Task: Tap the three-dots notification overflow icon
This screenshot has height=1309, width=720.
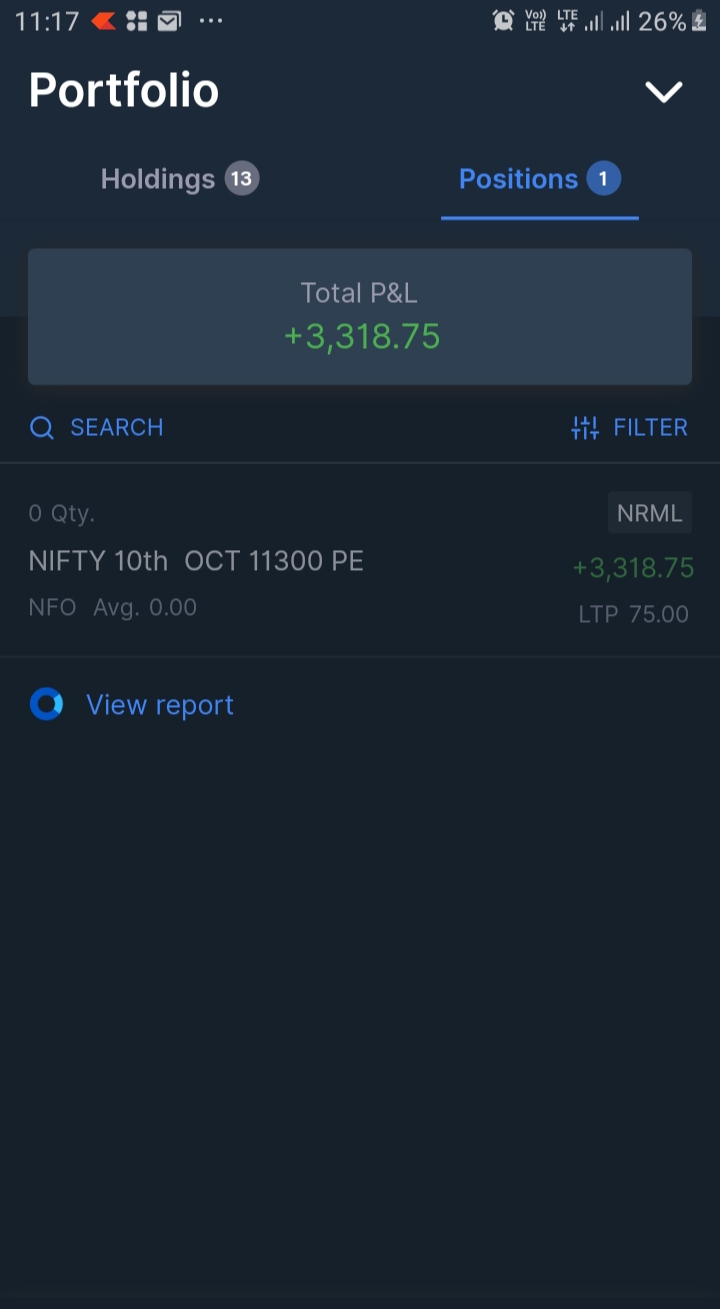Action: tap(211, 20)
